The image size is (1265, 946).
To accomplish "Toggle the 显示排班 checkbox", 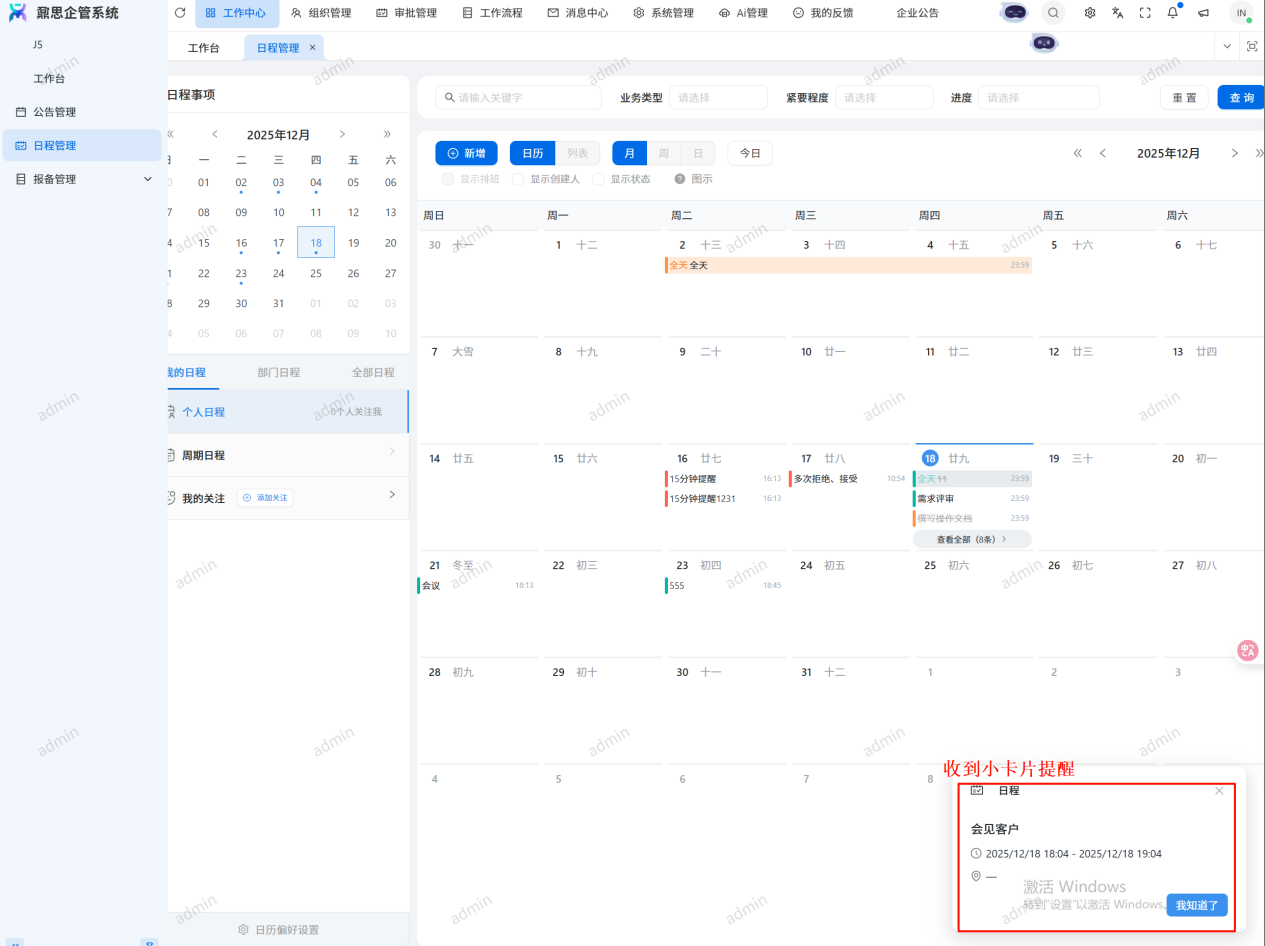I will (448, 179).
